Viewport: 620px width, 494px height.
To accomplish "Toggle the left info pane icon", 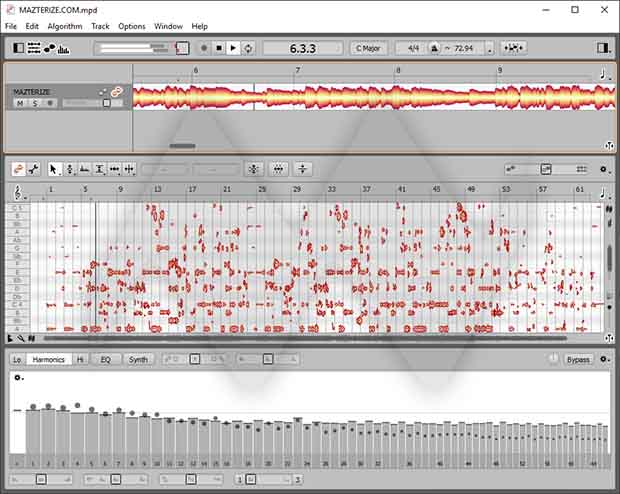I will click(x=19, y=48).
